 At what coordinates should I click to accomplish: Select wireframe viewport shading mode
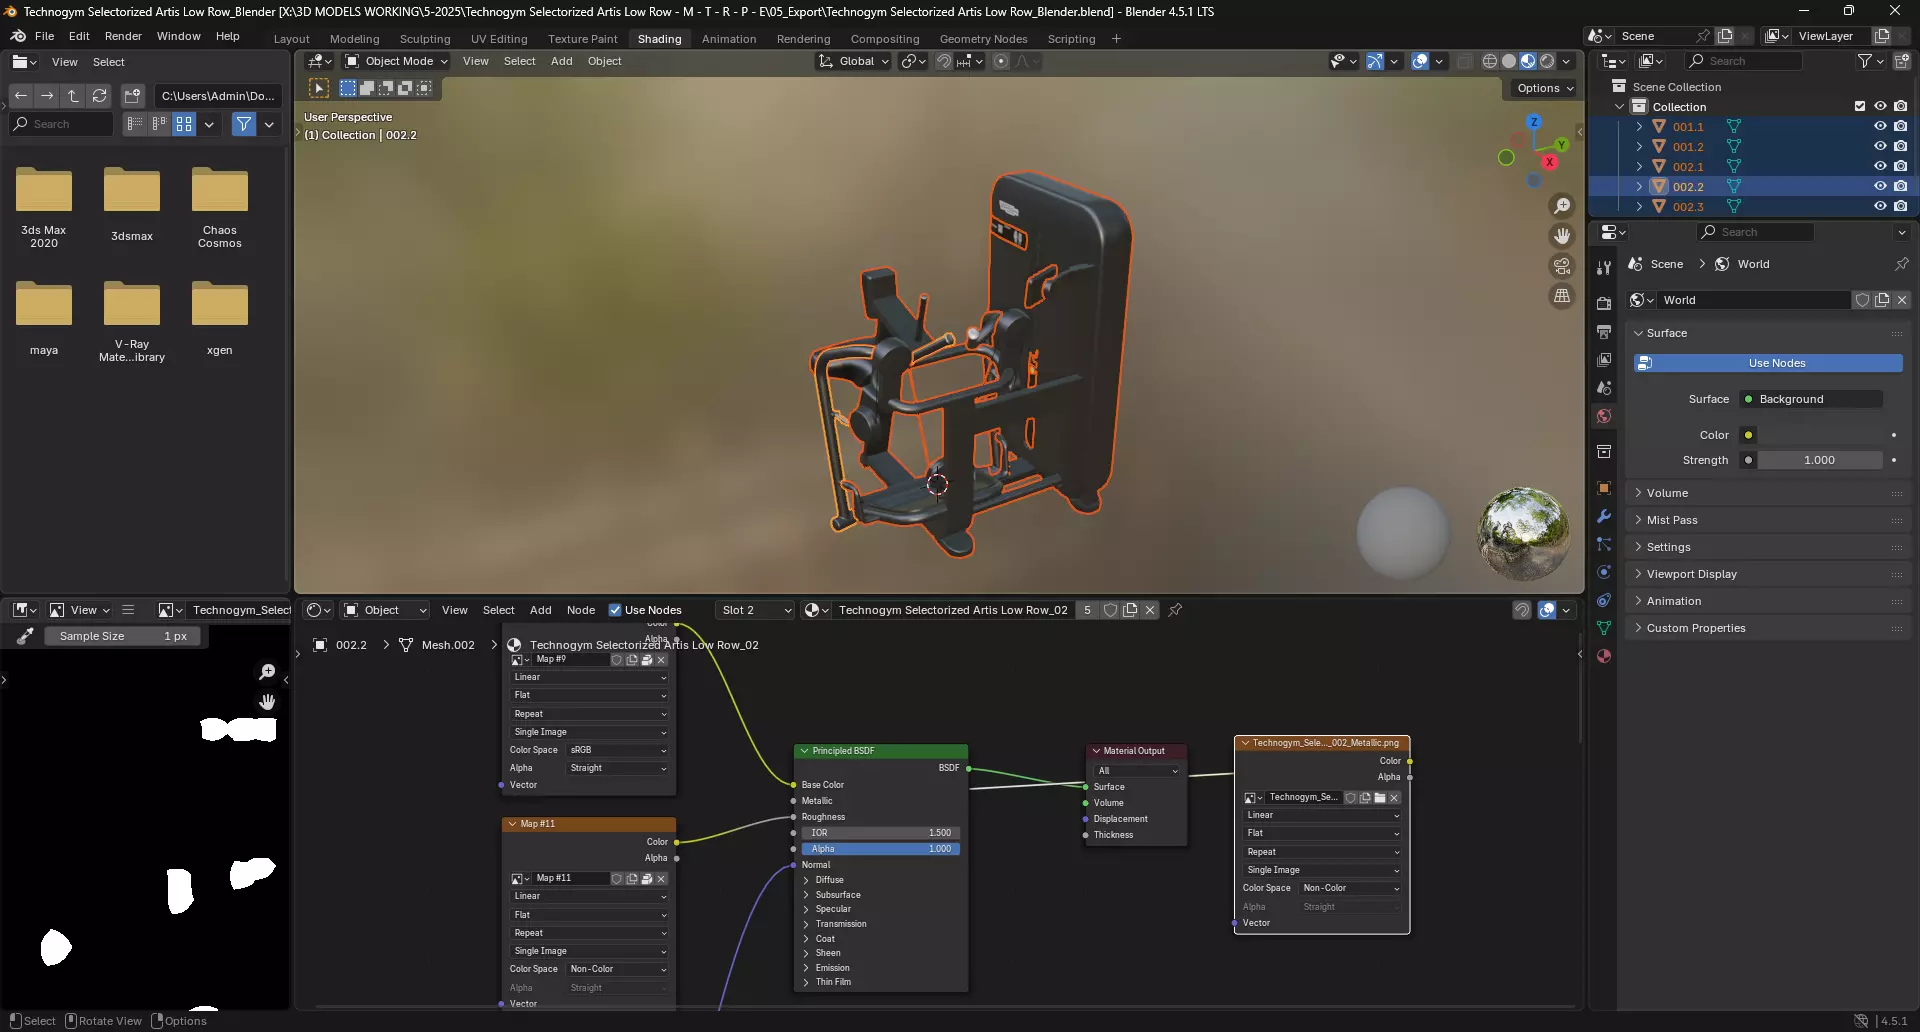pos(1490,61)
